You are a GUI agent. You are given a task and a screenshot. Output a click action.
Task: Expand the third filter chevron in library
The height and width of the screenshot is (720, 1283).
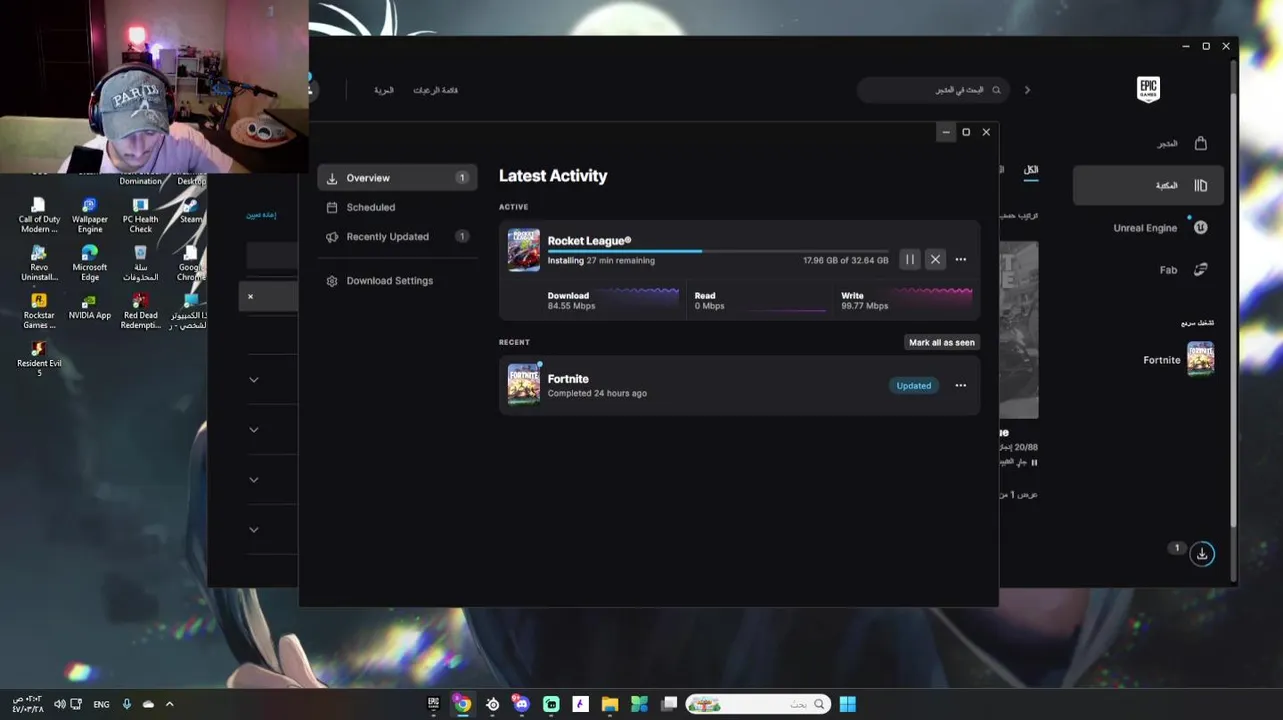[254, 480]
